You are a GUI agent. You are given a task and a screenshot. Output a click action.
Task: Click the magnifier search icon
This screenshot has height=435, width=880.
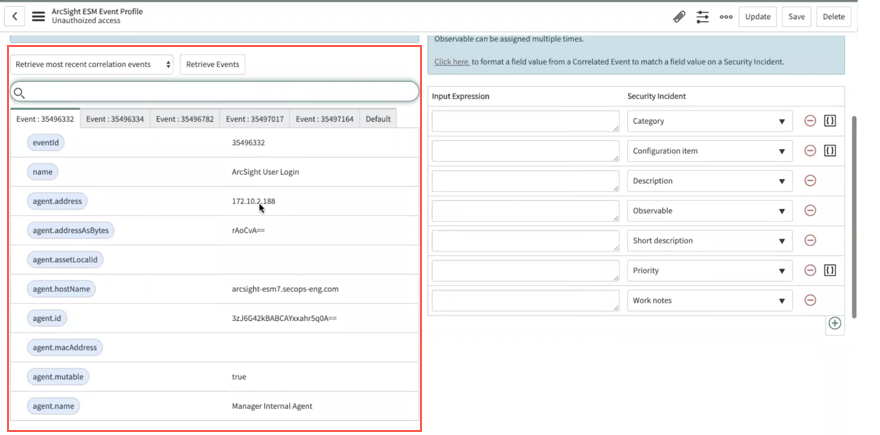point(19,93)
